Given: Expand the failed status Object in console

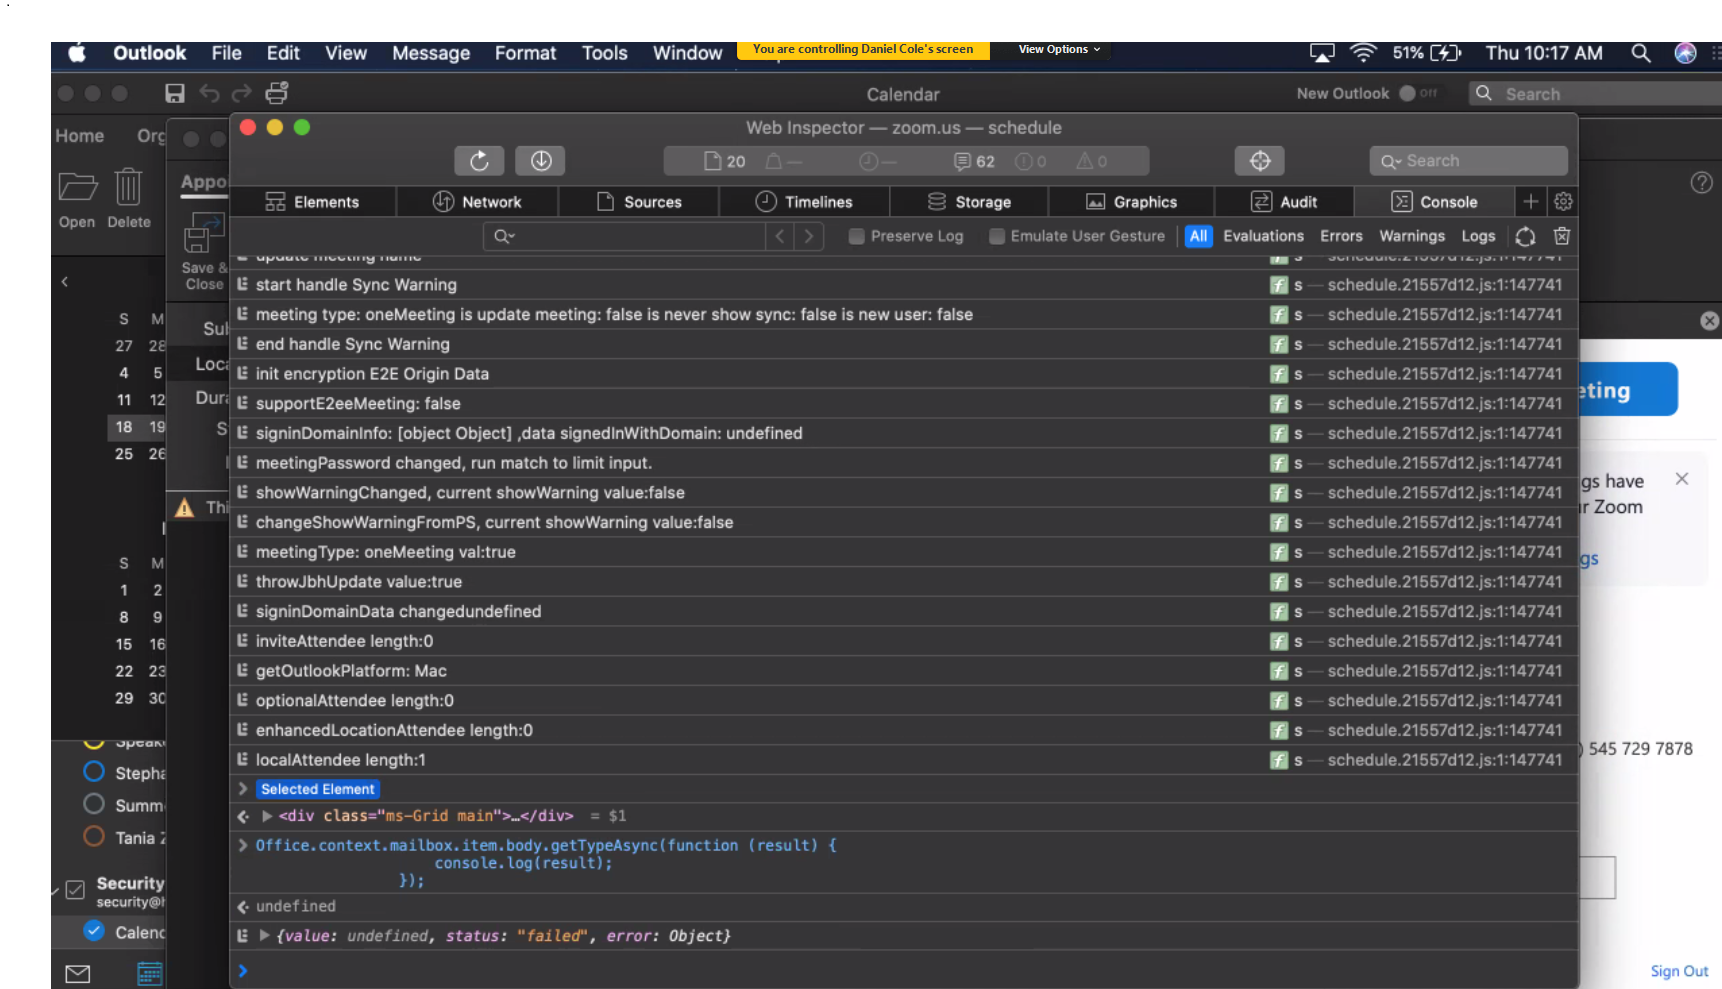Looking at the screenshot, I should [x=265, y=935].
